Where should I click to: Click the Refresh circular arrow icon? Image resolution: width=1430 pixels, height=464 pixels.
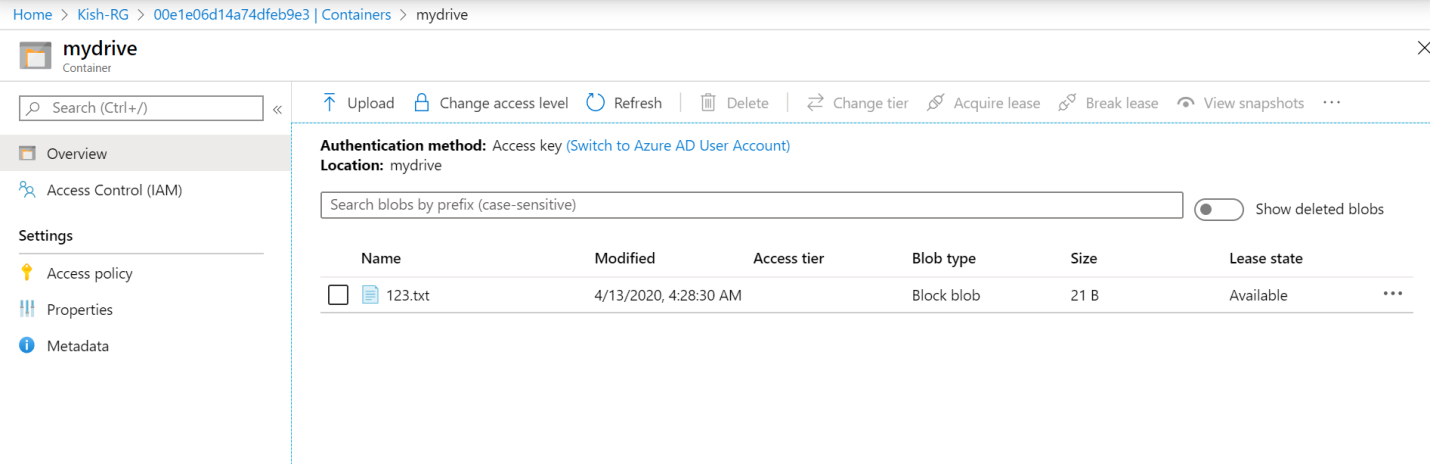coord(596,103)
